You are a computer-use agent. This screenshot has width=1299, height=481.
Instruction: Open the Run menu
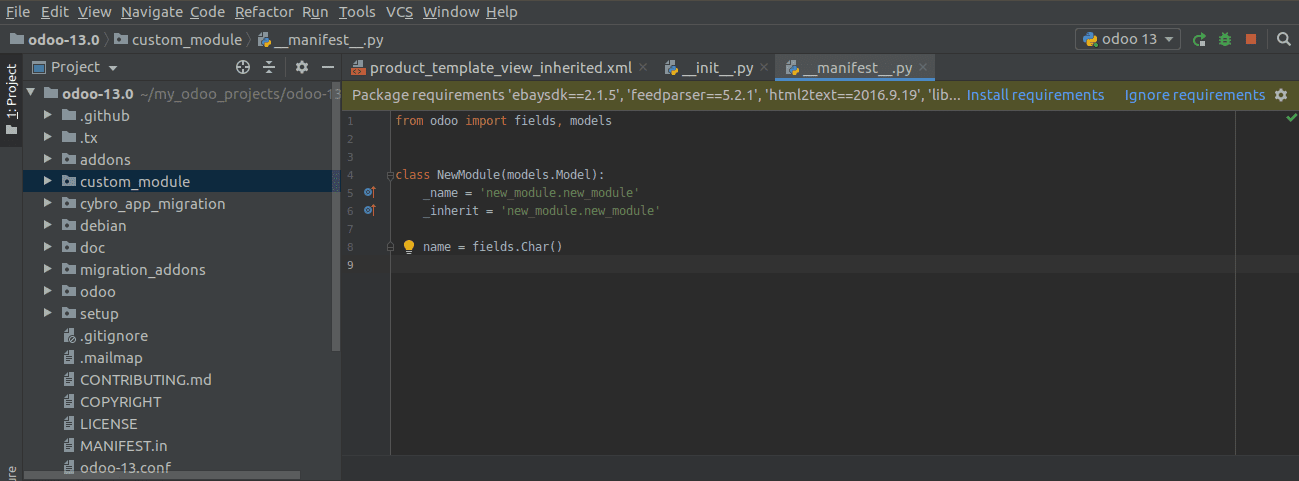(x=315, y=12)
